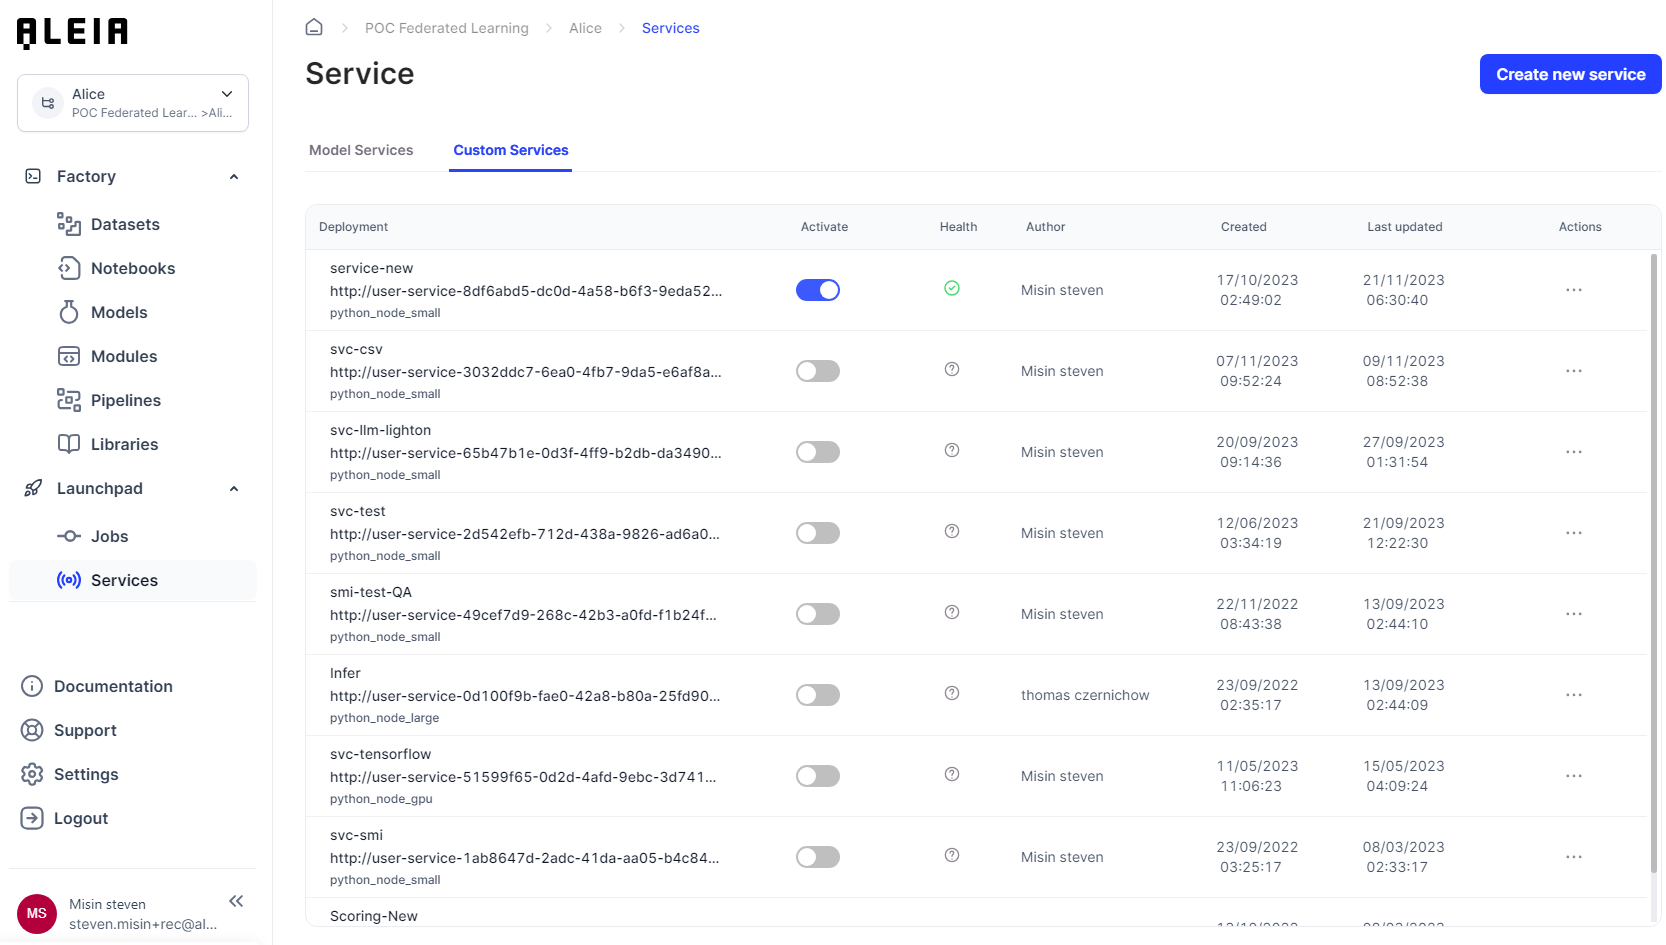The image size is (1666, 945).
Task: Select the Libraries icon
Action: 68,444
